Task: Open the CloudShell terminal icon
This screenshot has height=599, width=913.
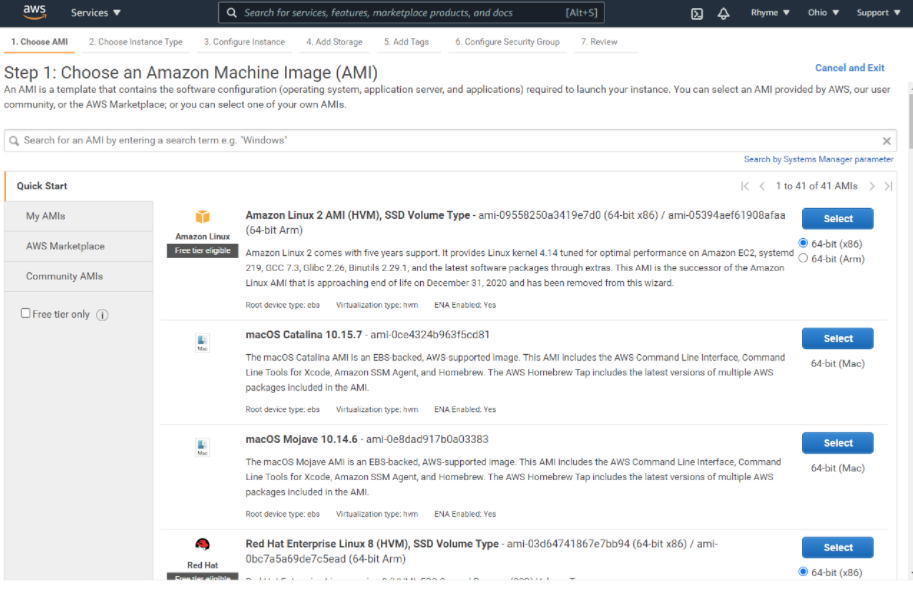Action: (696, 13)
